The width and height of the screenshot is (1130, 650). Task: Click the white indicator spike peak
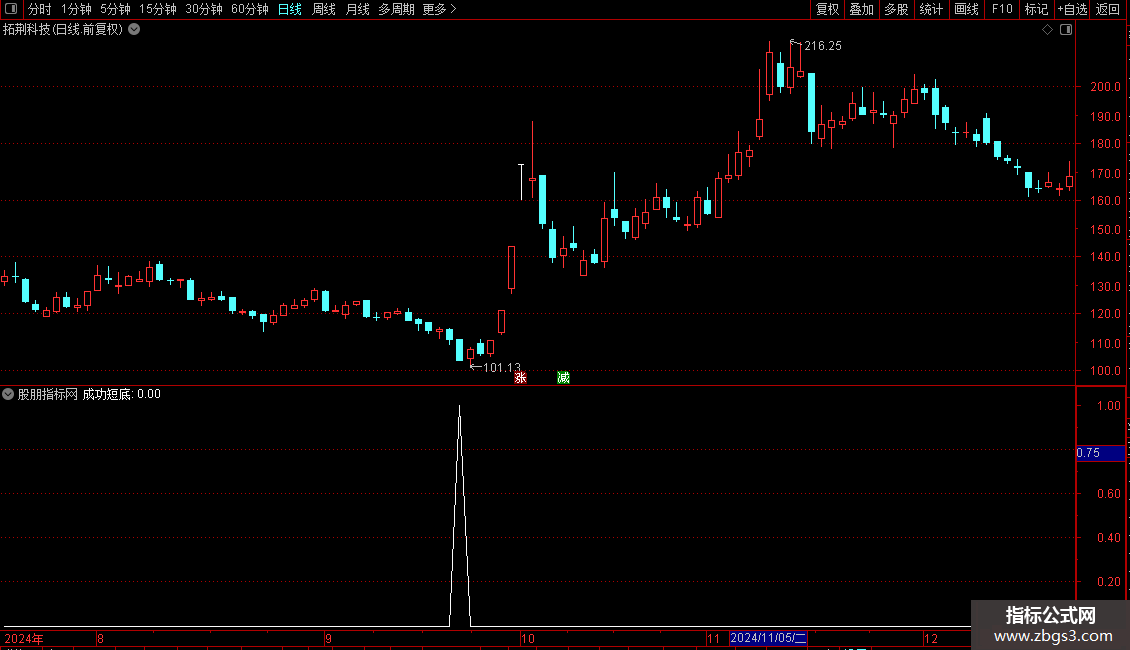(x=460, y=408)
